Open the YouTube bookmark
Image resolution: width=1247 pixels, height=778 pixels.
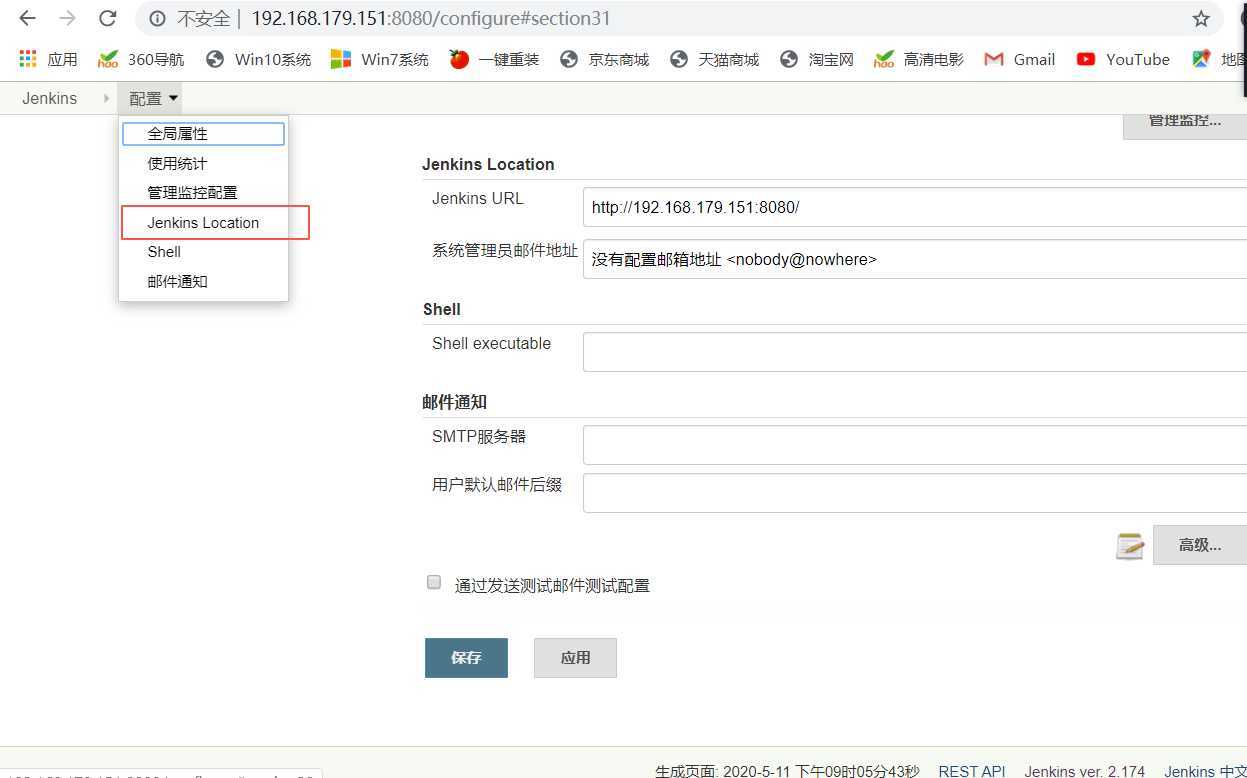pos(1123,59)
